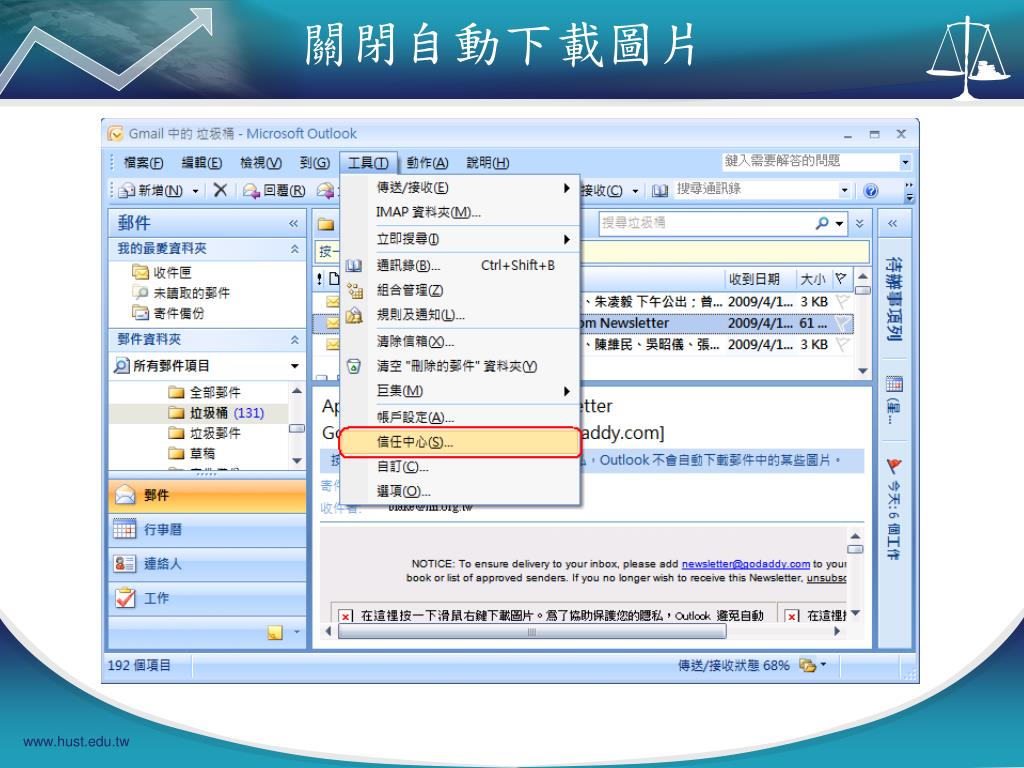Click the flag column header icon
Image resolution: width=1024 pixels, height=768 pixels.
point(842,279)
